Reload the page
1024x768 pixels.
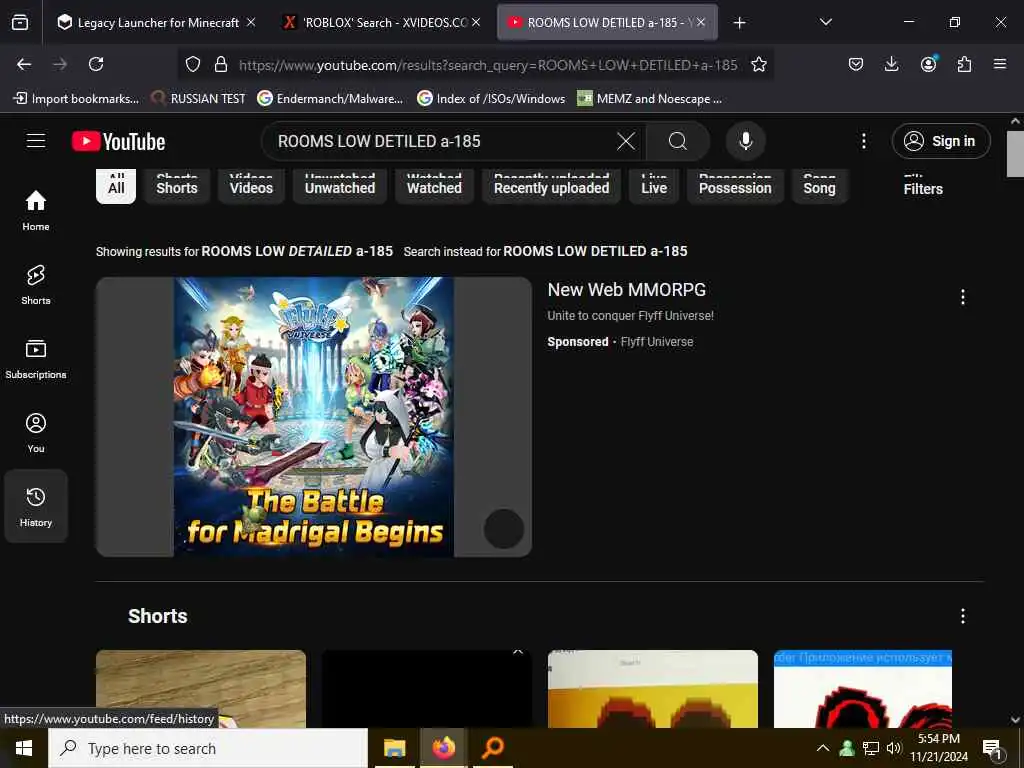point(96,64)
